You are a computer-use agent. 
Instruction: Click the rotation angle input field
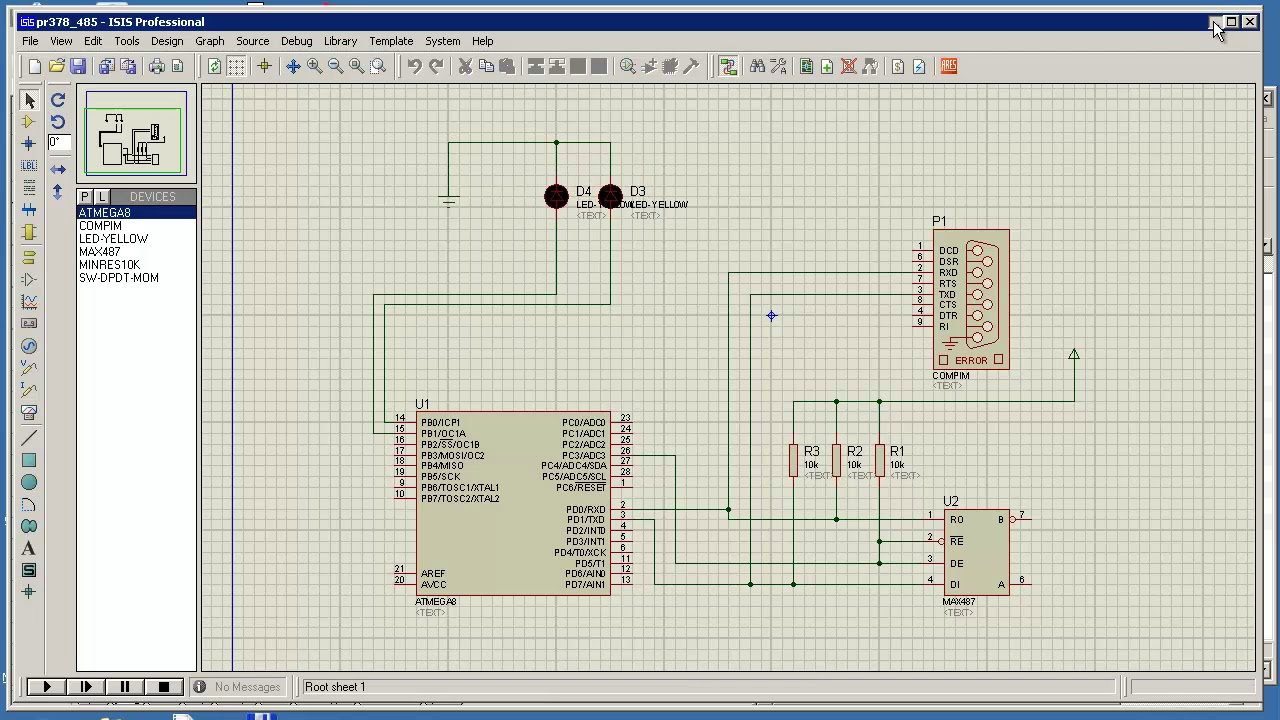[59, 143]
